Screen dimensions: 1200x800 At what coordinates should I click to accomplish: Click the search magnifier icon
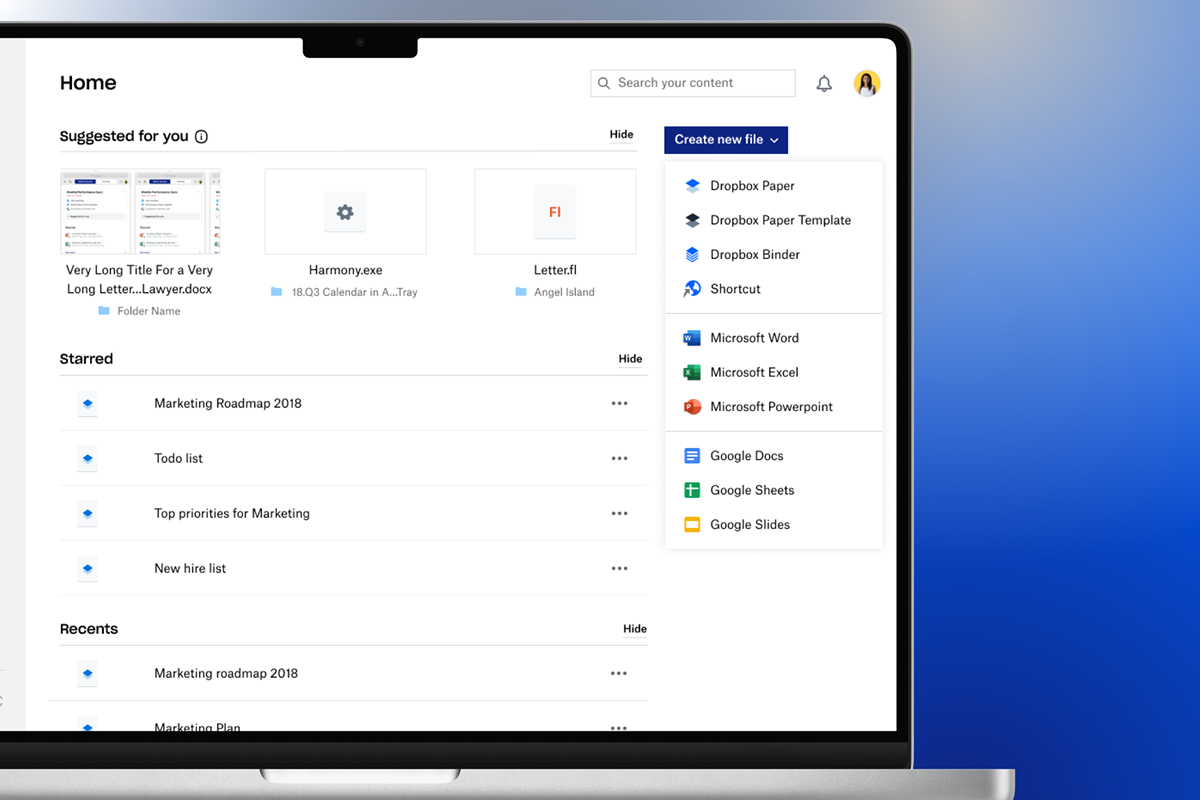[x=604, y=83]
